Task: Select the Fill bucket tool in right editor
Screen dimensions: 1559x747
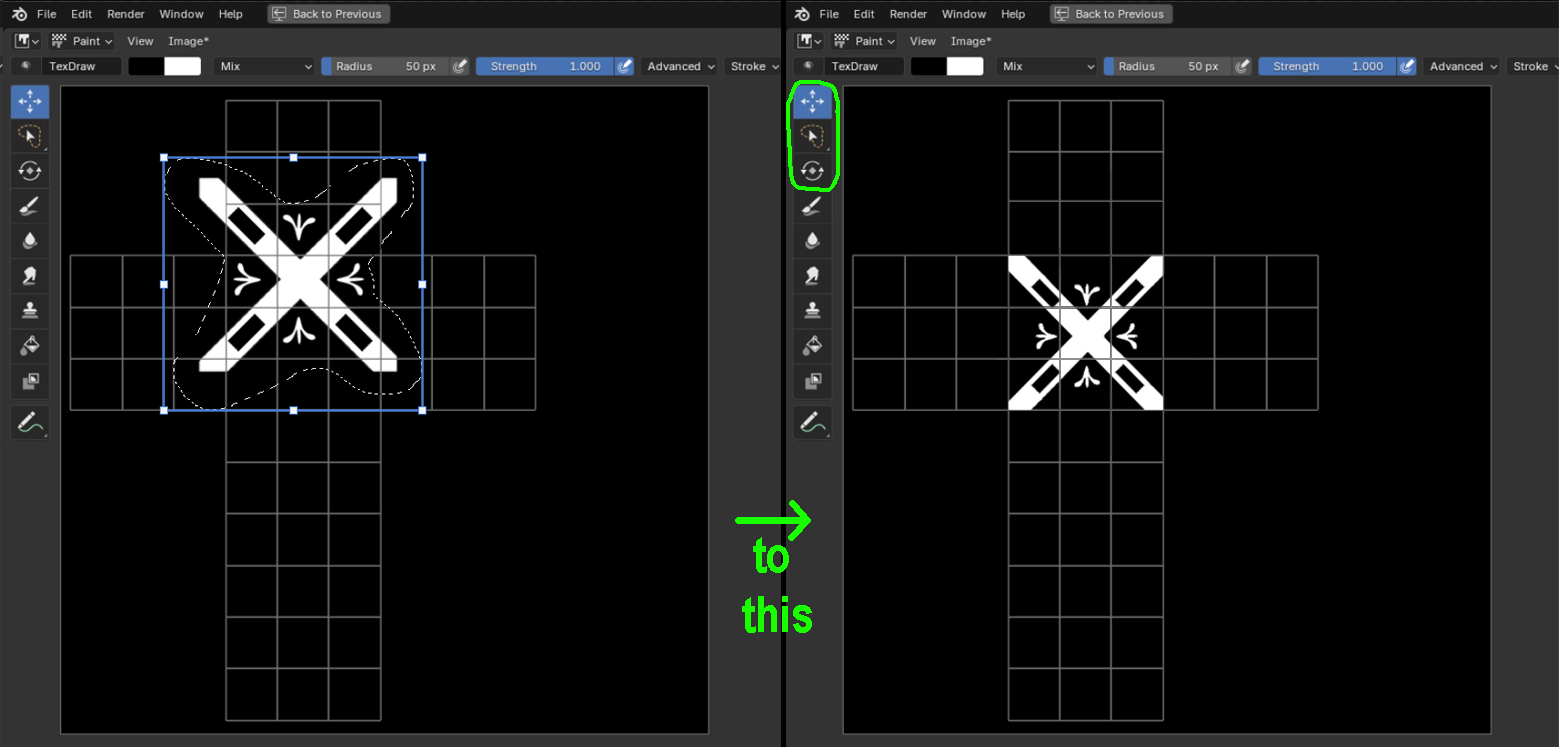Action: 812,346
